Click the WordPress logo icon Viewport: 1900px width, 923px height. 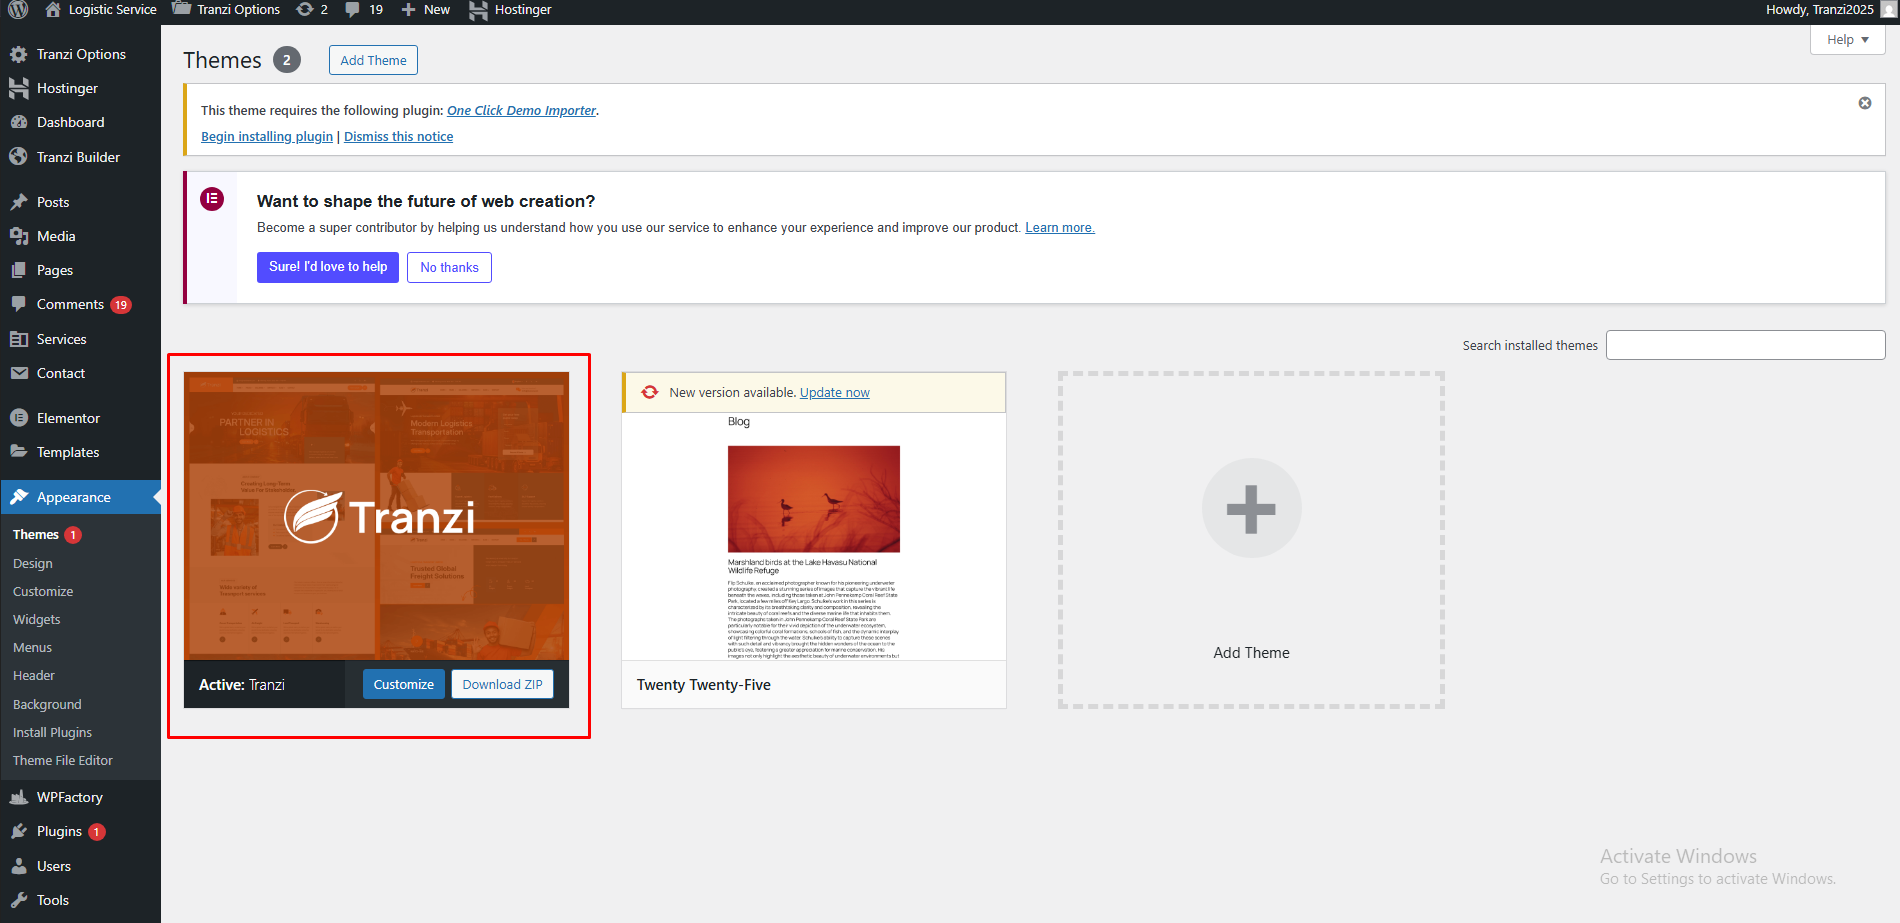pos(18,10)
